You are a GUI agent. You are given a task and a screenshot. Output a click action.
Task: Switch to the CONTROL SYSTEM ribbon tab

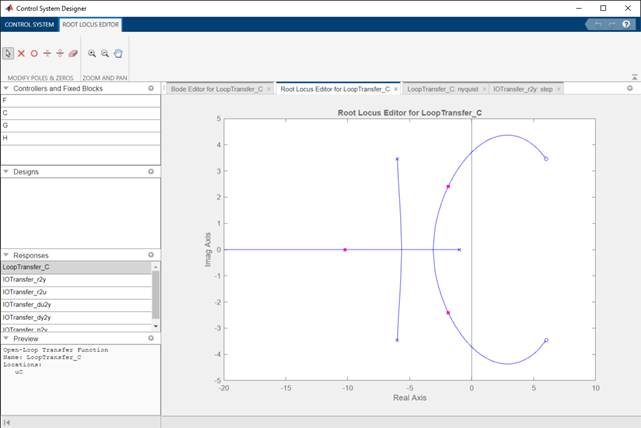(29, 25)
